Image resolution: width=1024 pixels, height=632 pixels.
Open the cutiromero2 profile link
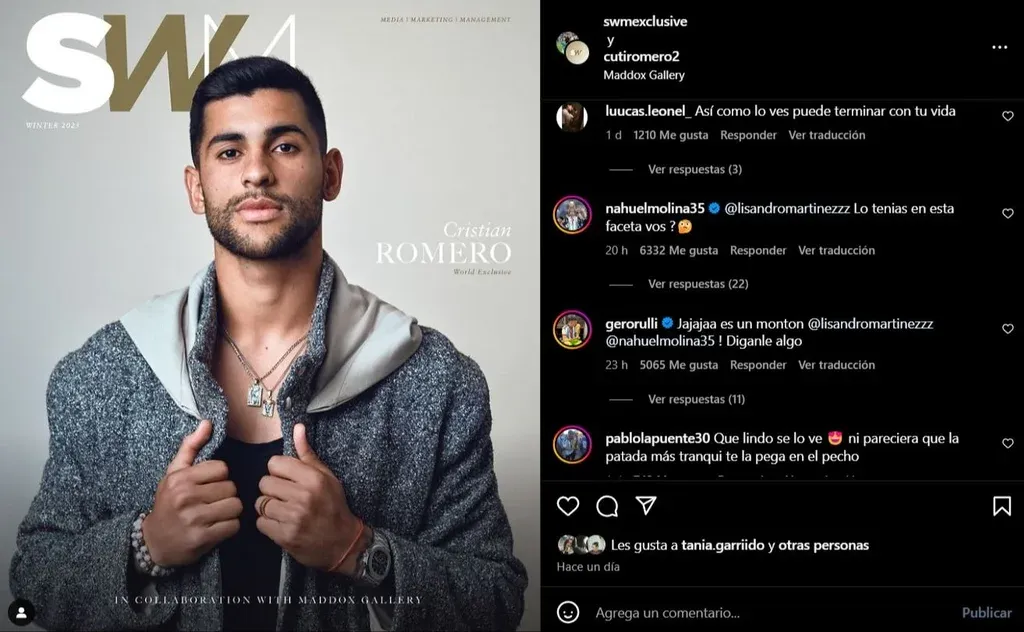[641, 57]
